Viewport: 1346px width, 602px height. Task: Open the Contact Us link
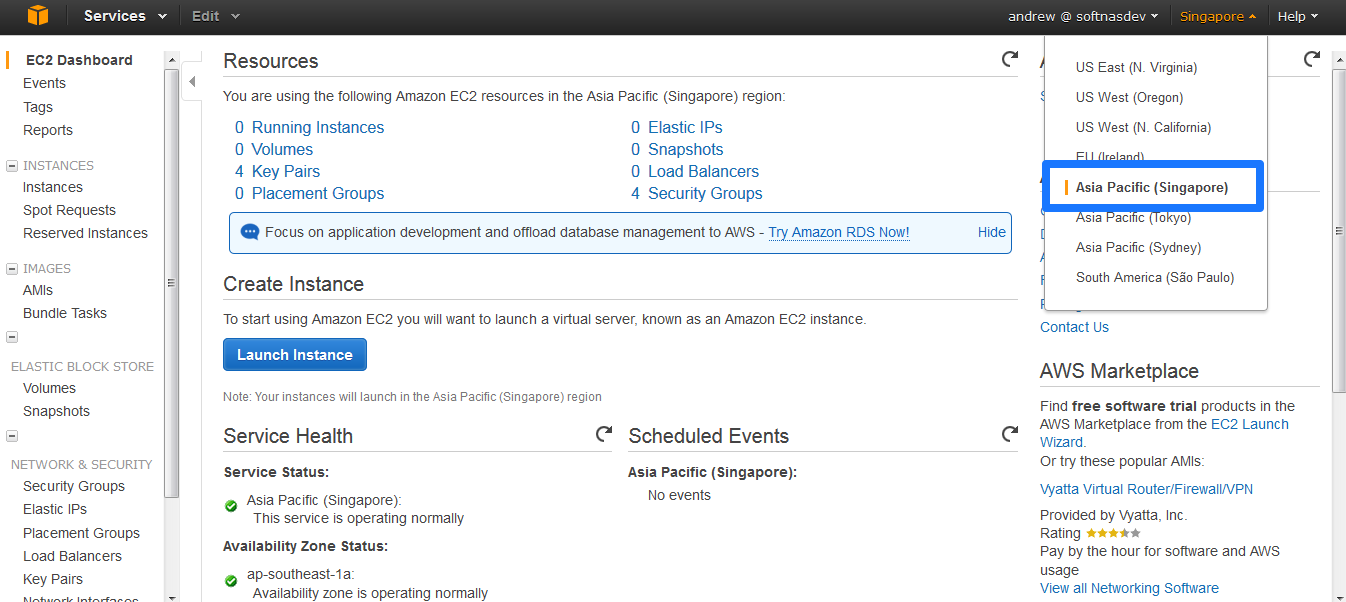pos(1074,327)
